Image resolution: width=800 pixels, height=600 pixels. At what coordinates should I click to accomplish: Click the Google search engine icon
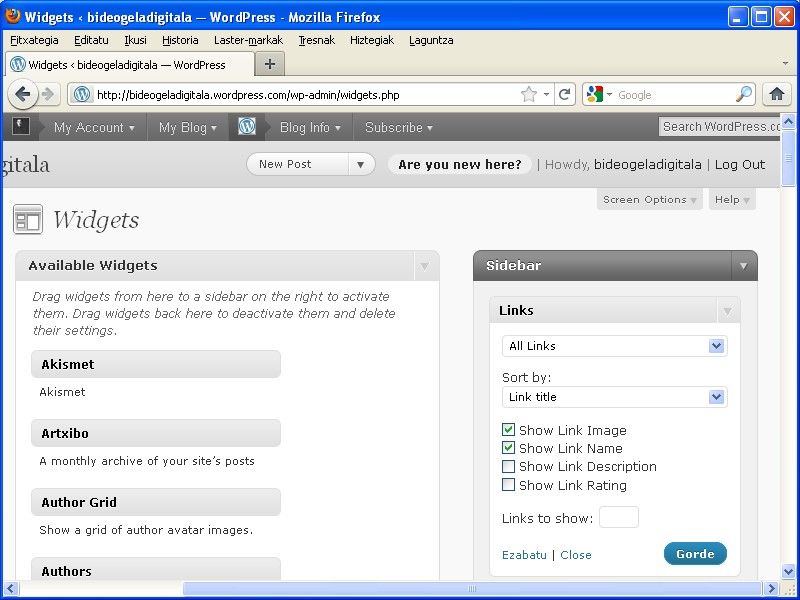point(595,94)
